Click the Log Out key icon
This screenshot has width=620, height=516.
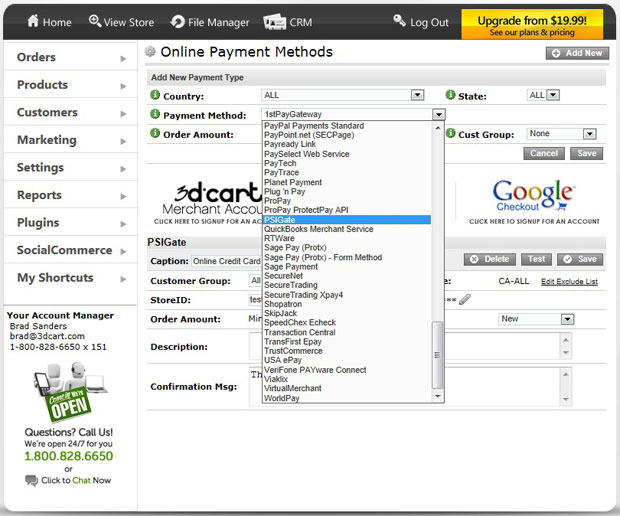click(x=399, y=20)
